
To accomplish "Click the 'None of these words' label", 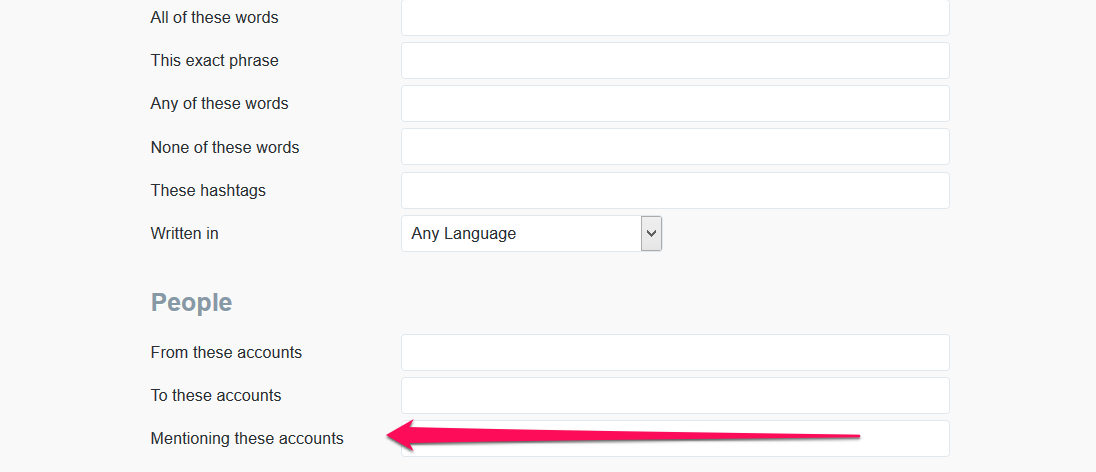I will click(x=224, y=148).
